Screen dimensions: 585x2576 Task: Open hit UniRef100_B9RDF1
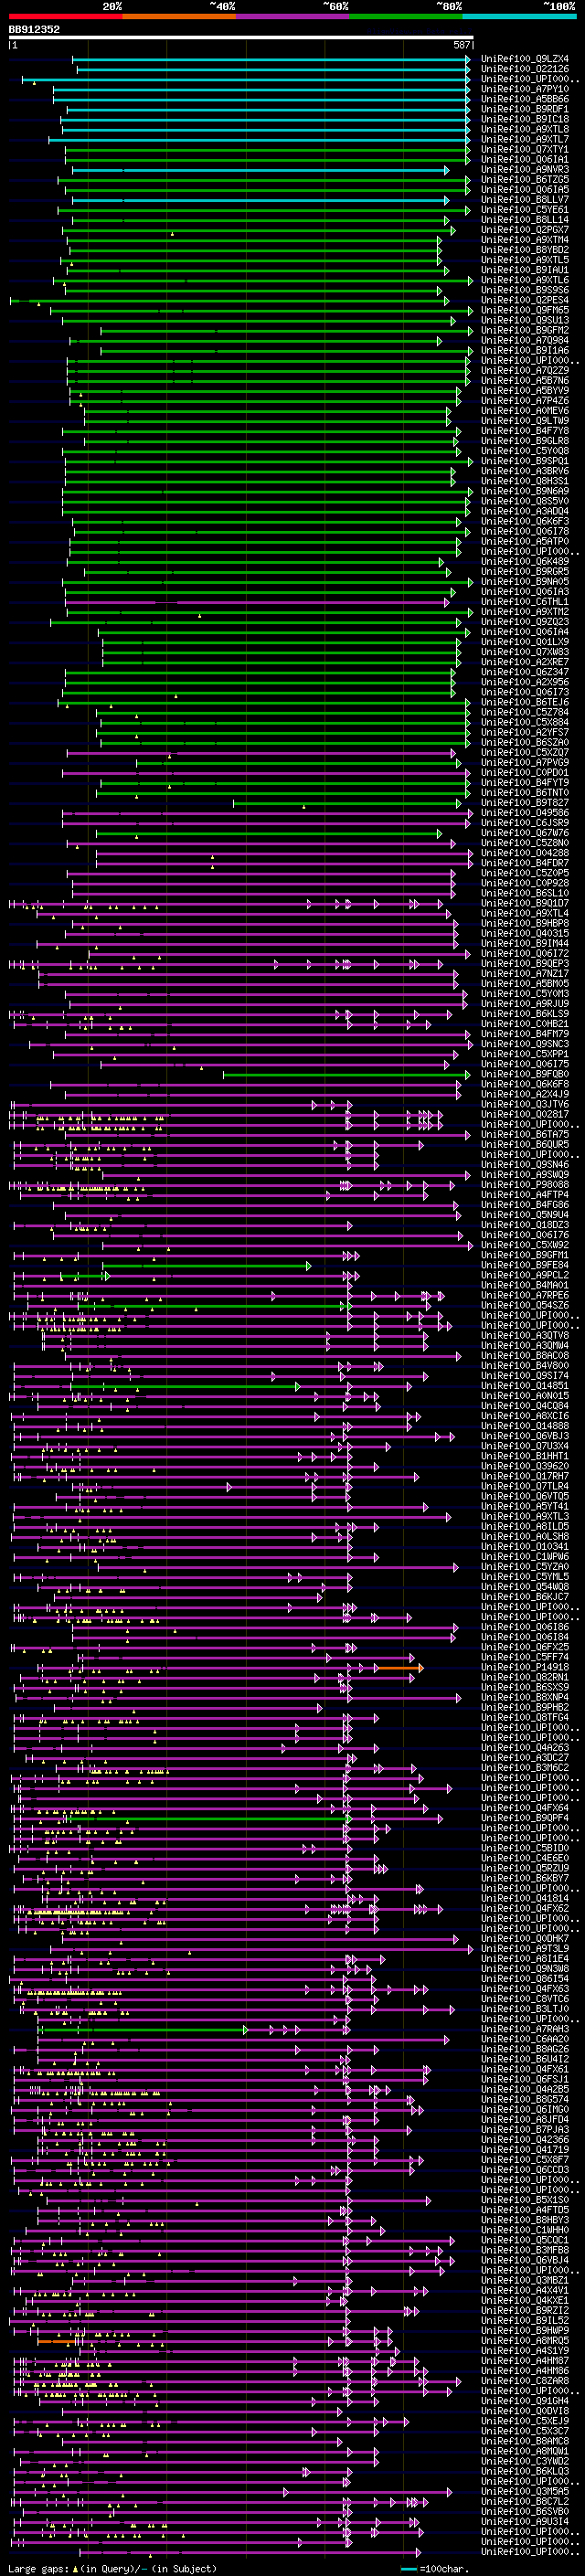tap(525, 109)
